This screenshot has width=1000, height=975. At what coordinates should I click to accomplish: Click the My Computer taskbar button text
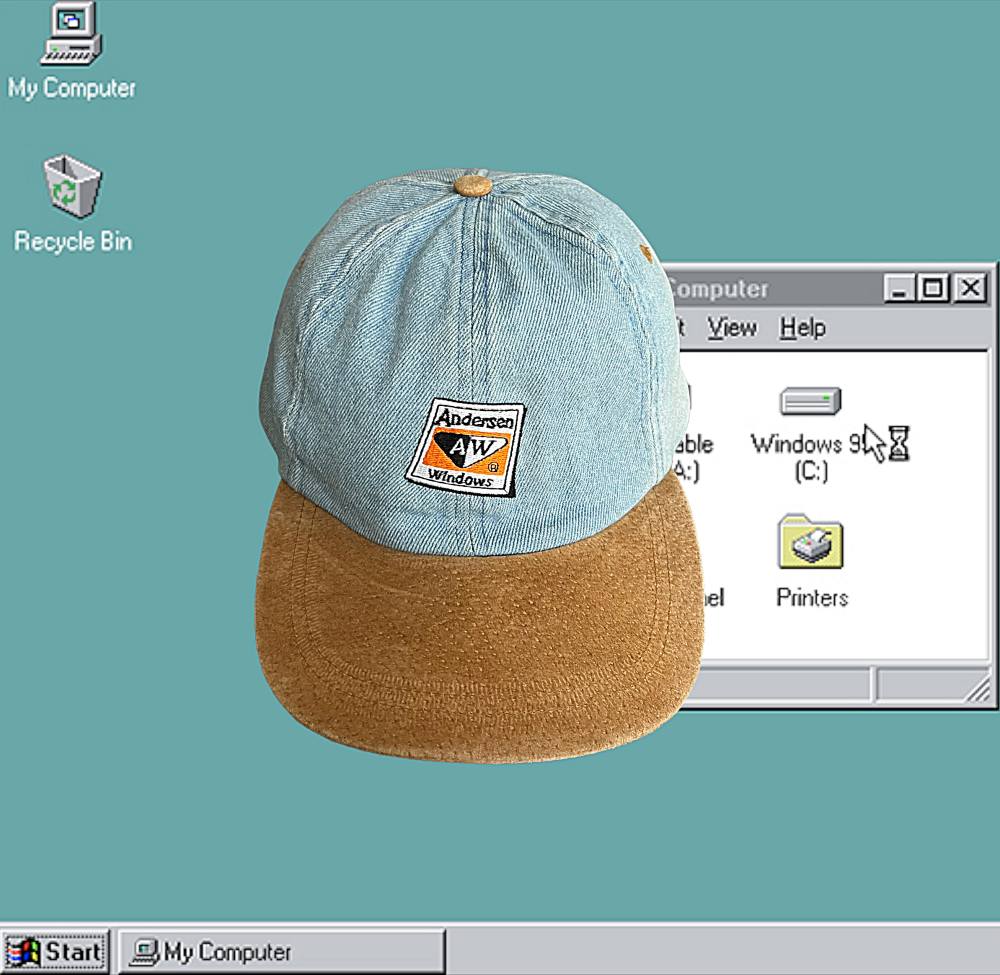227,951
